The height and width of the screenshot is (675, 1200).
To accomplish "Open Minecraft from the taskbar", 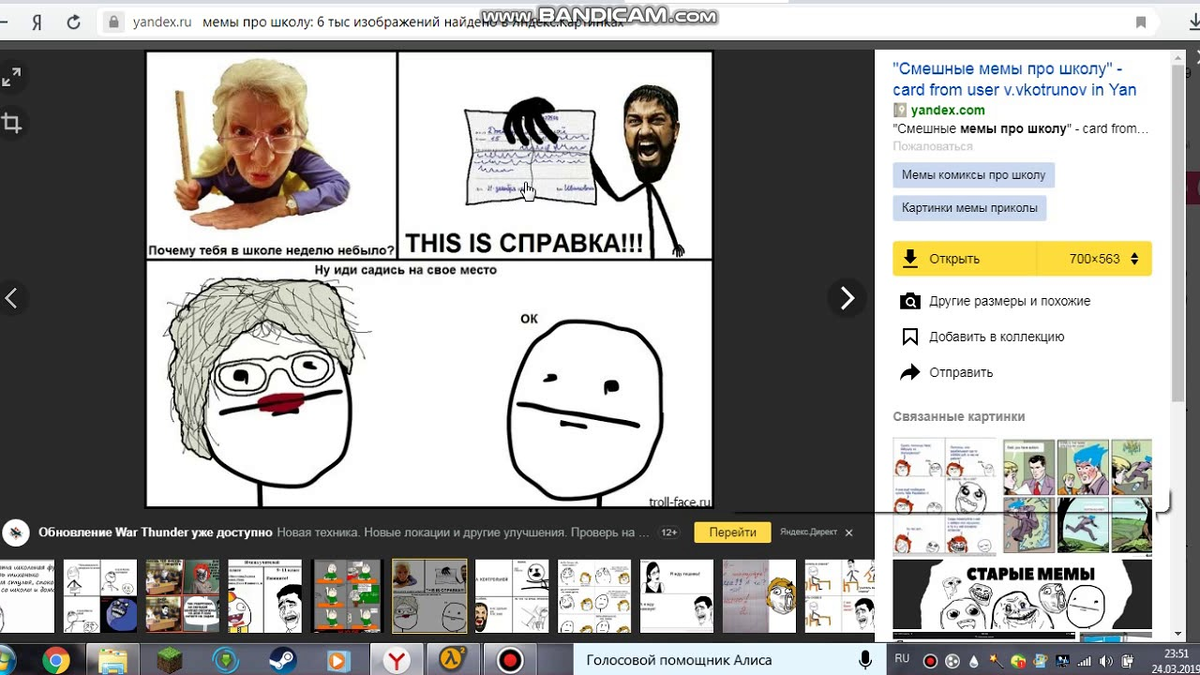I will pos(169,660).
